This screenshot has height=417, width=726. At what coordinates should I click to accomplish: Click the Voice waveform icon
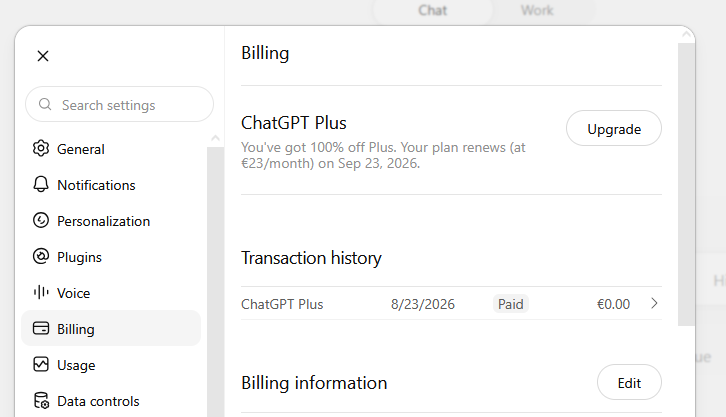tap(41, 292)
